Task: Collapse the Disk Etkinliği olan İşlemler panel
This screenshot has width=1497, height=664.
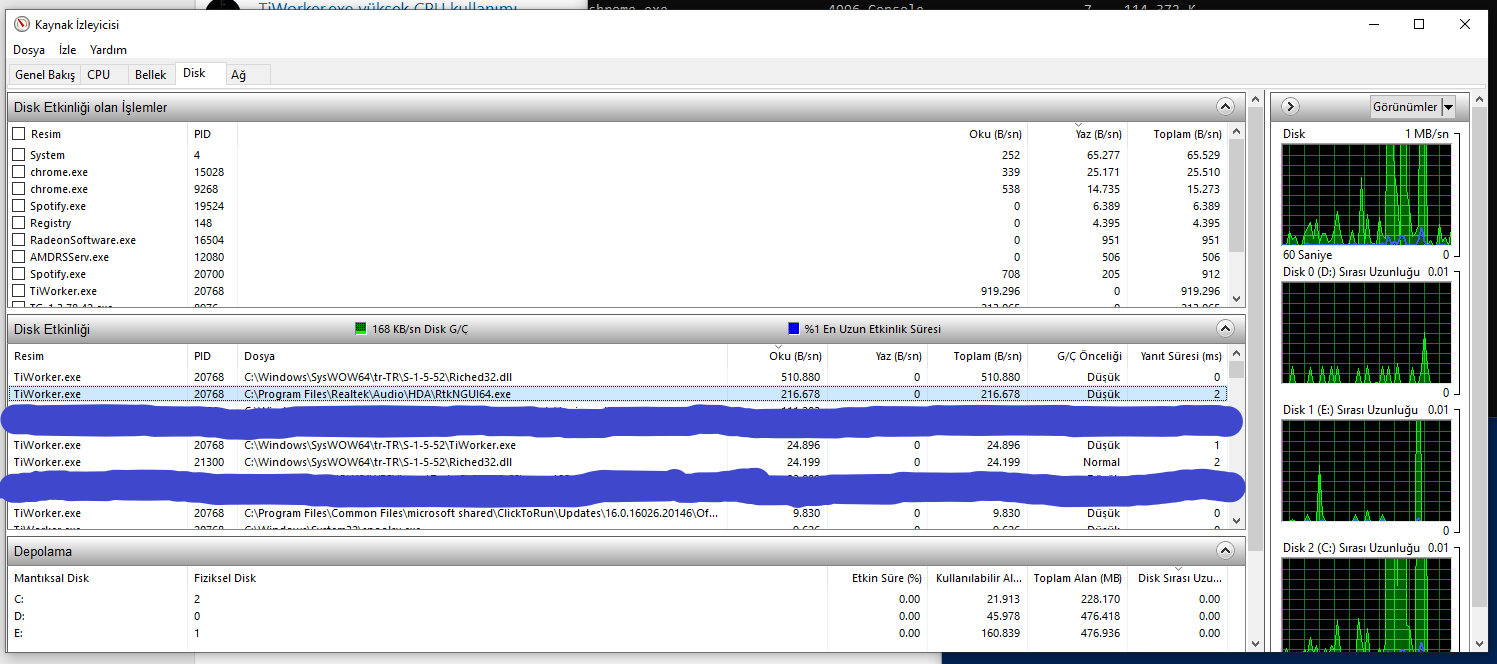Action: pos(1225,107)
